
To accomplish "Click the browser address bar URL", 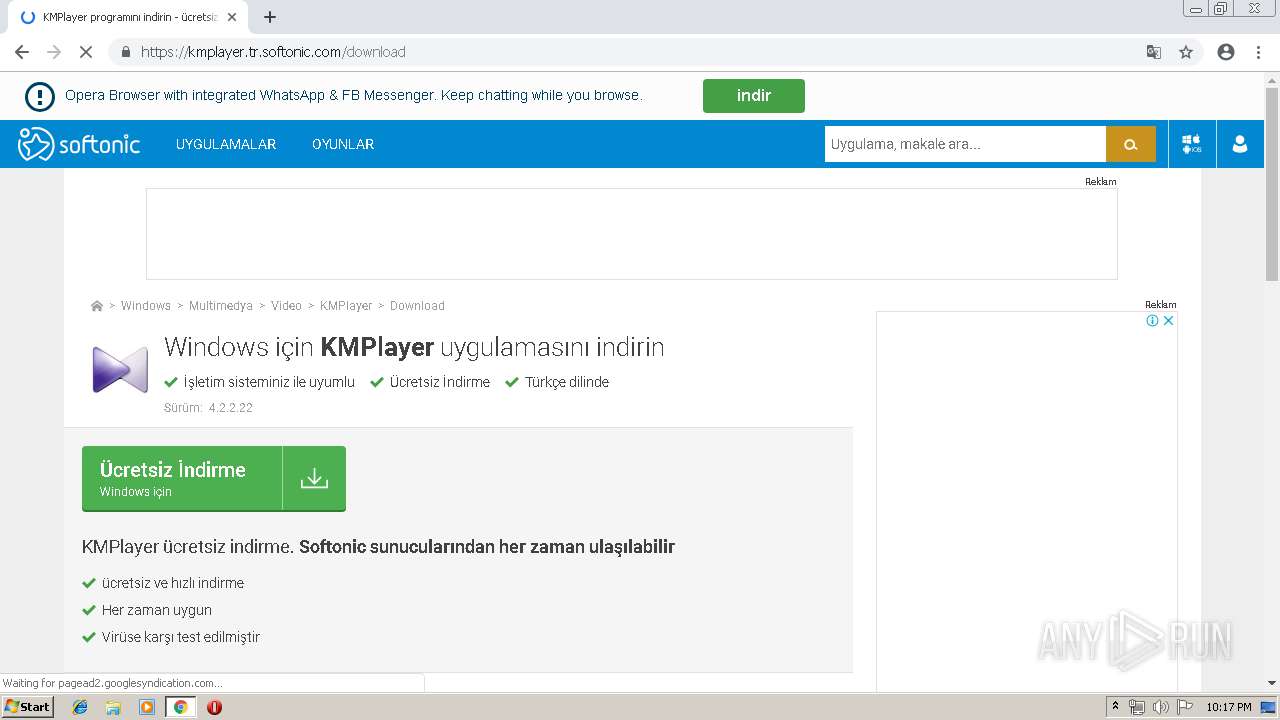I will 273,52.
